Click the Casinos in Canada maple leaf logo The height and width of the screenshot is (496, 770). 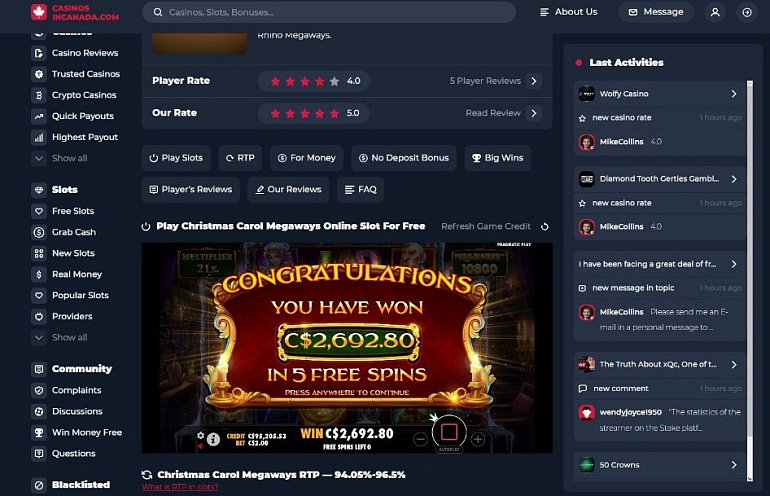39,12
